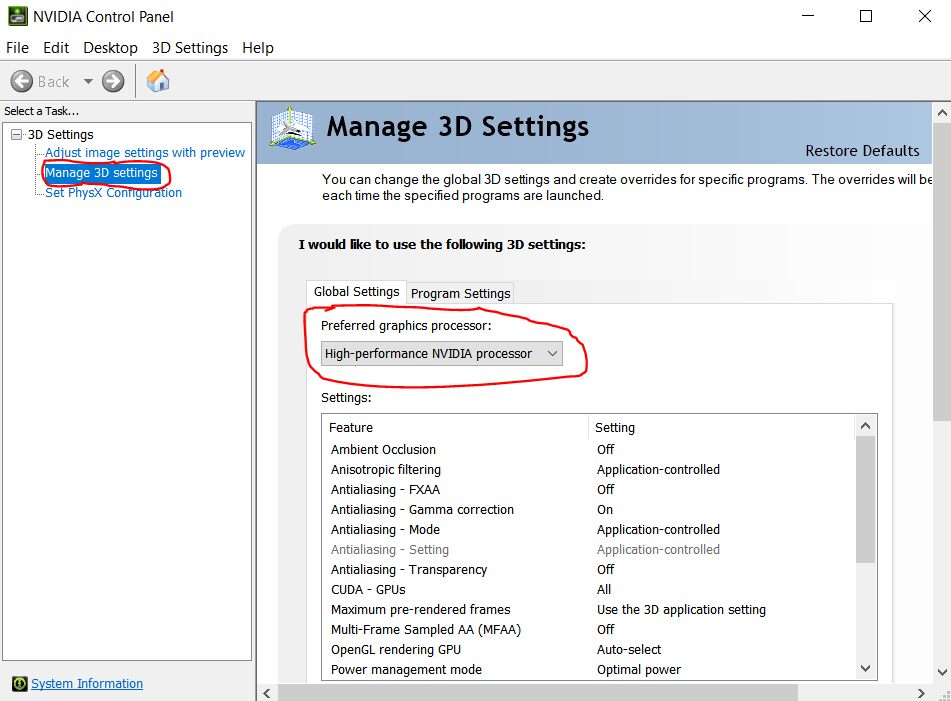This screenshot has width=951, height=701.
Task: Open the File menu
Action: pos(18,48)
